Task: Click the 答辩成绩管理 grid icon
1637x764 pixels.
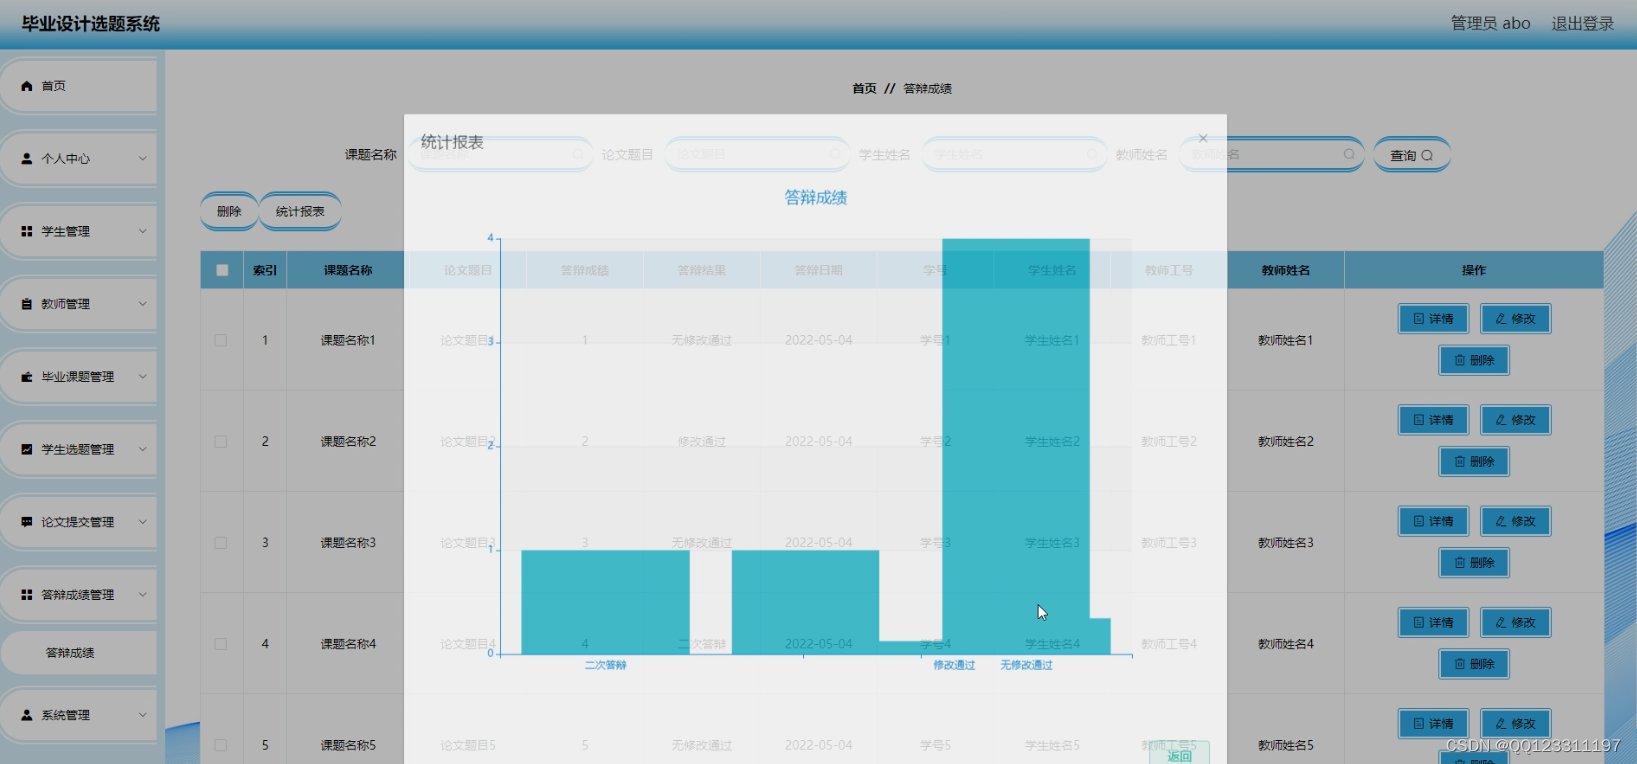Action: (x=27, y=594)
